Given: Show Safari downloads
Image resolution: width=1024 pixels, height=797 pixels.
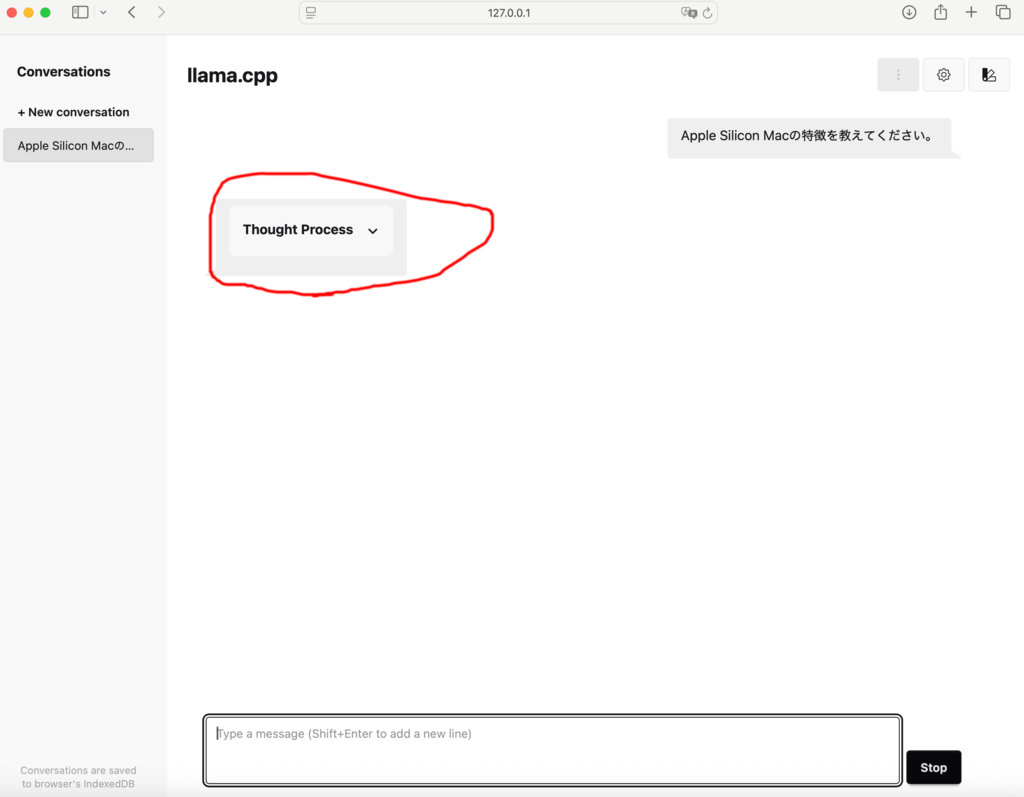Looking at the screenshot, I should (909, 12).
